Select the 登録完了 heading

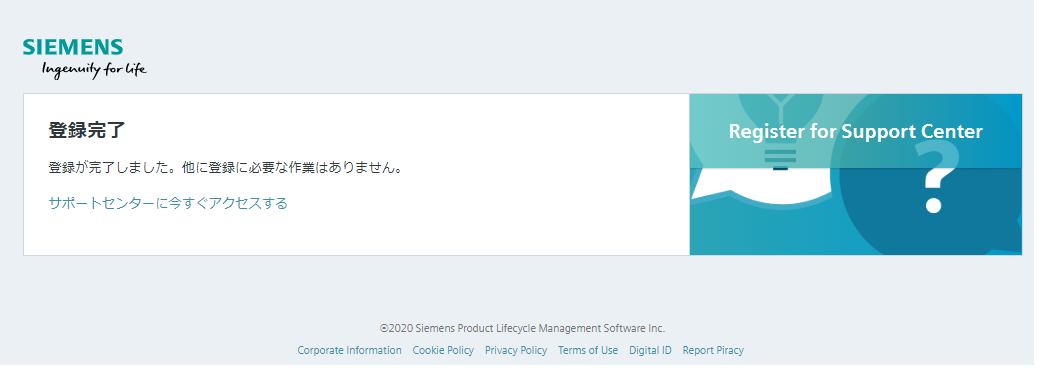(87, 130)
